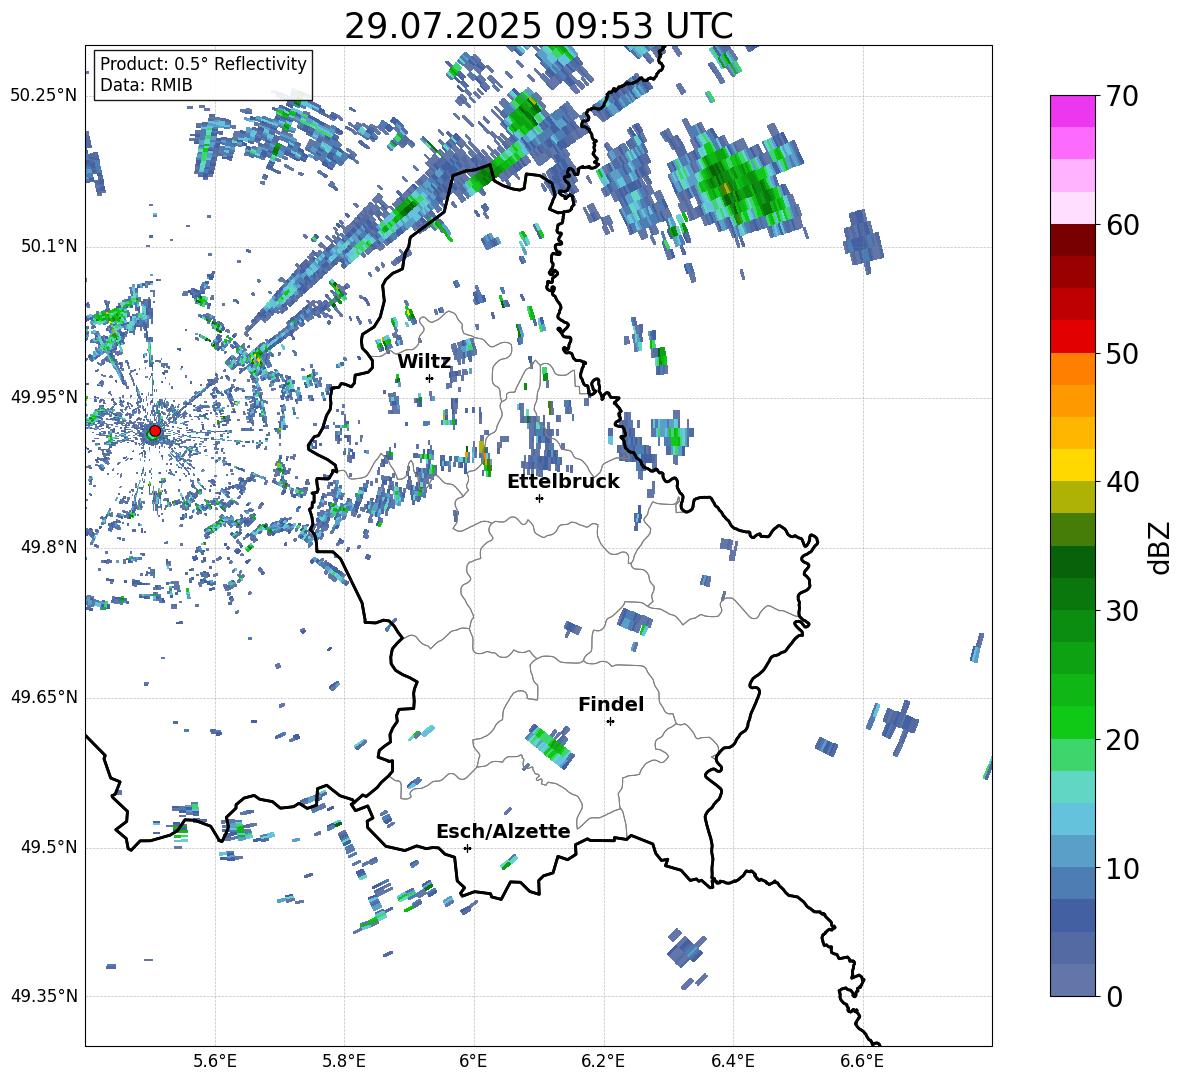Click the "Findel" city label

point(611,704)
